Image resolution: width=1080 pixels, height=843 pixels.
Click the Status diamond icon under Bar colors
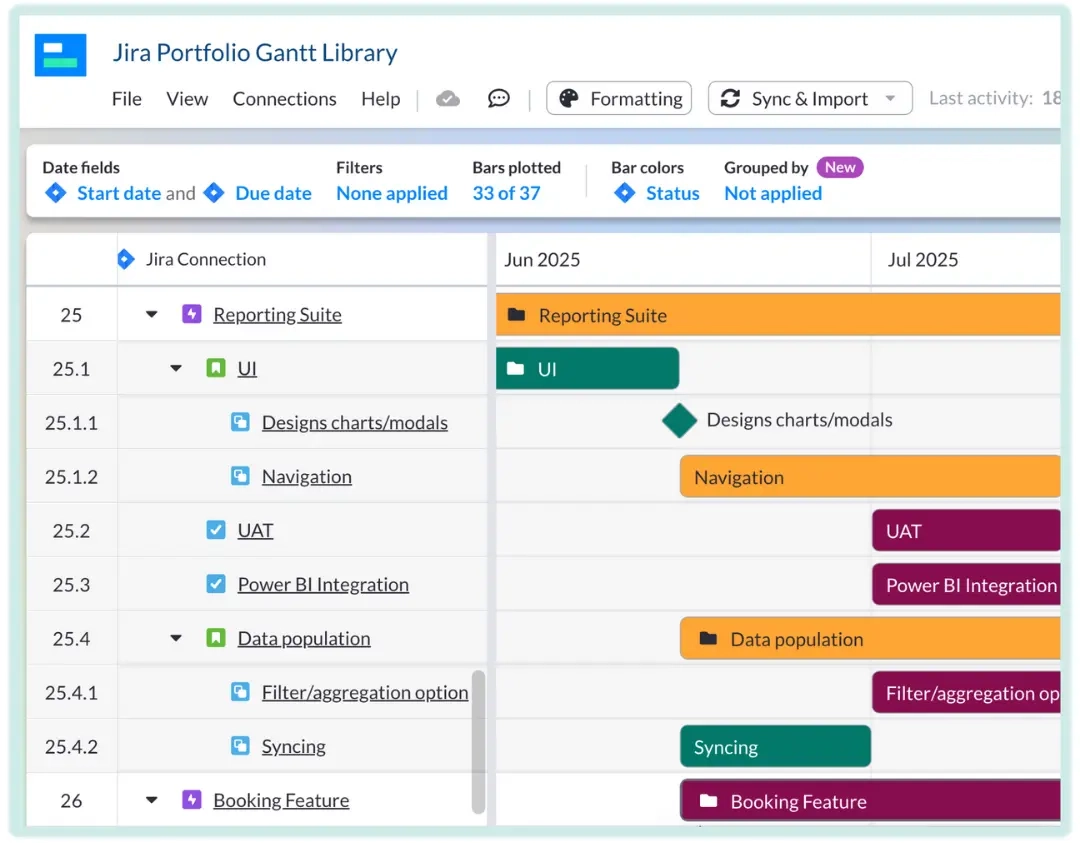pyautogui.click(x=625, y=193)
